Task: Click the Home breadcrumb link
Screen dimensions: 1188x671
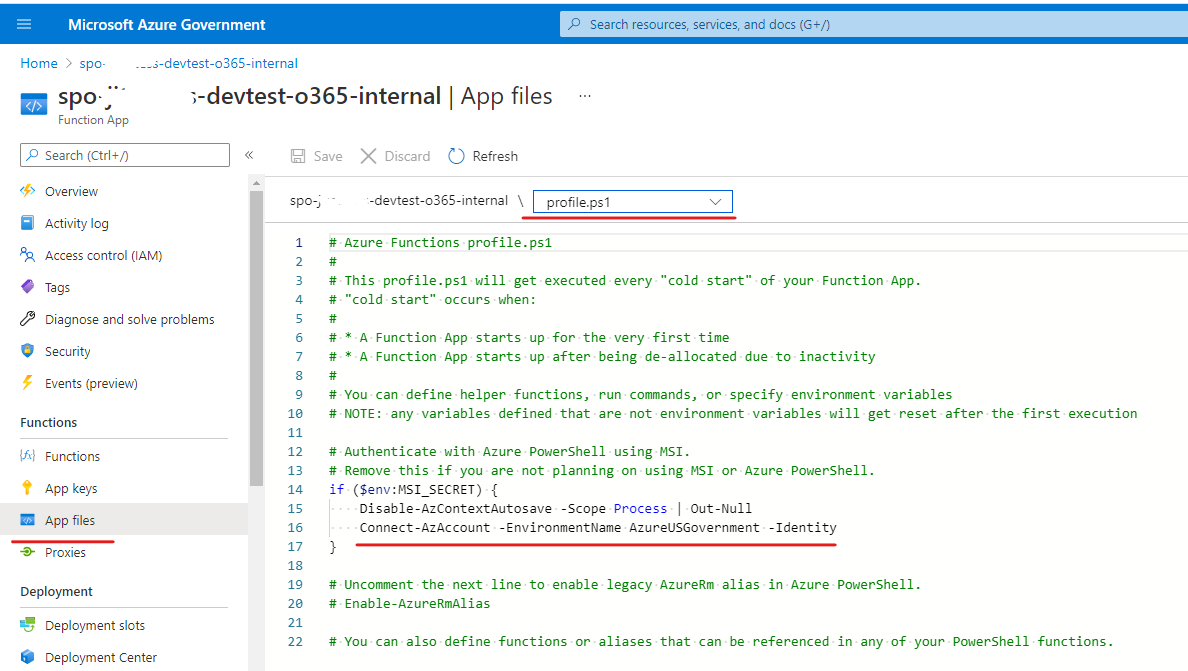Action: [39, 63]
